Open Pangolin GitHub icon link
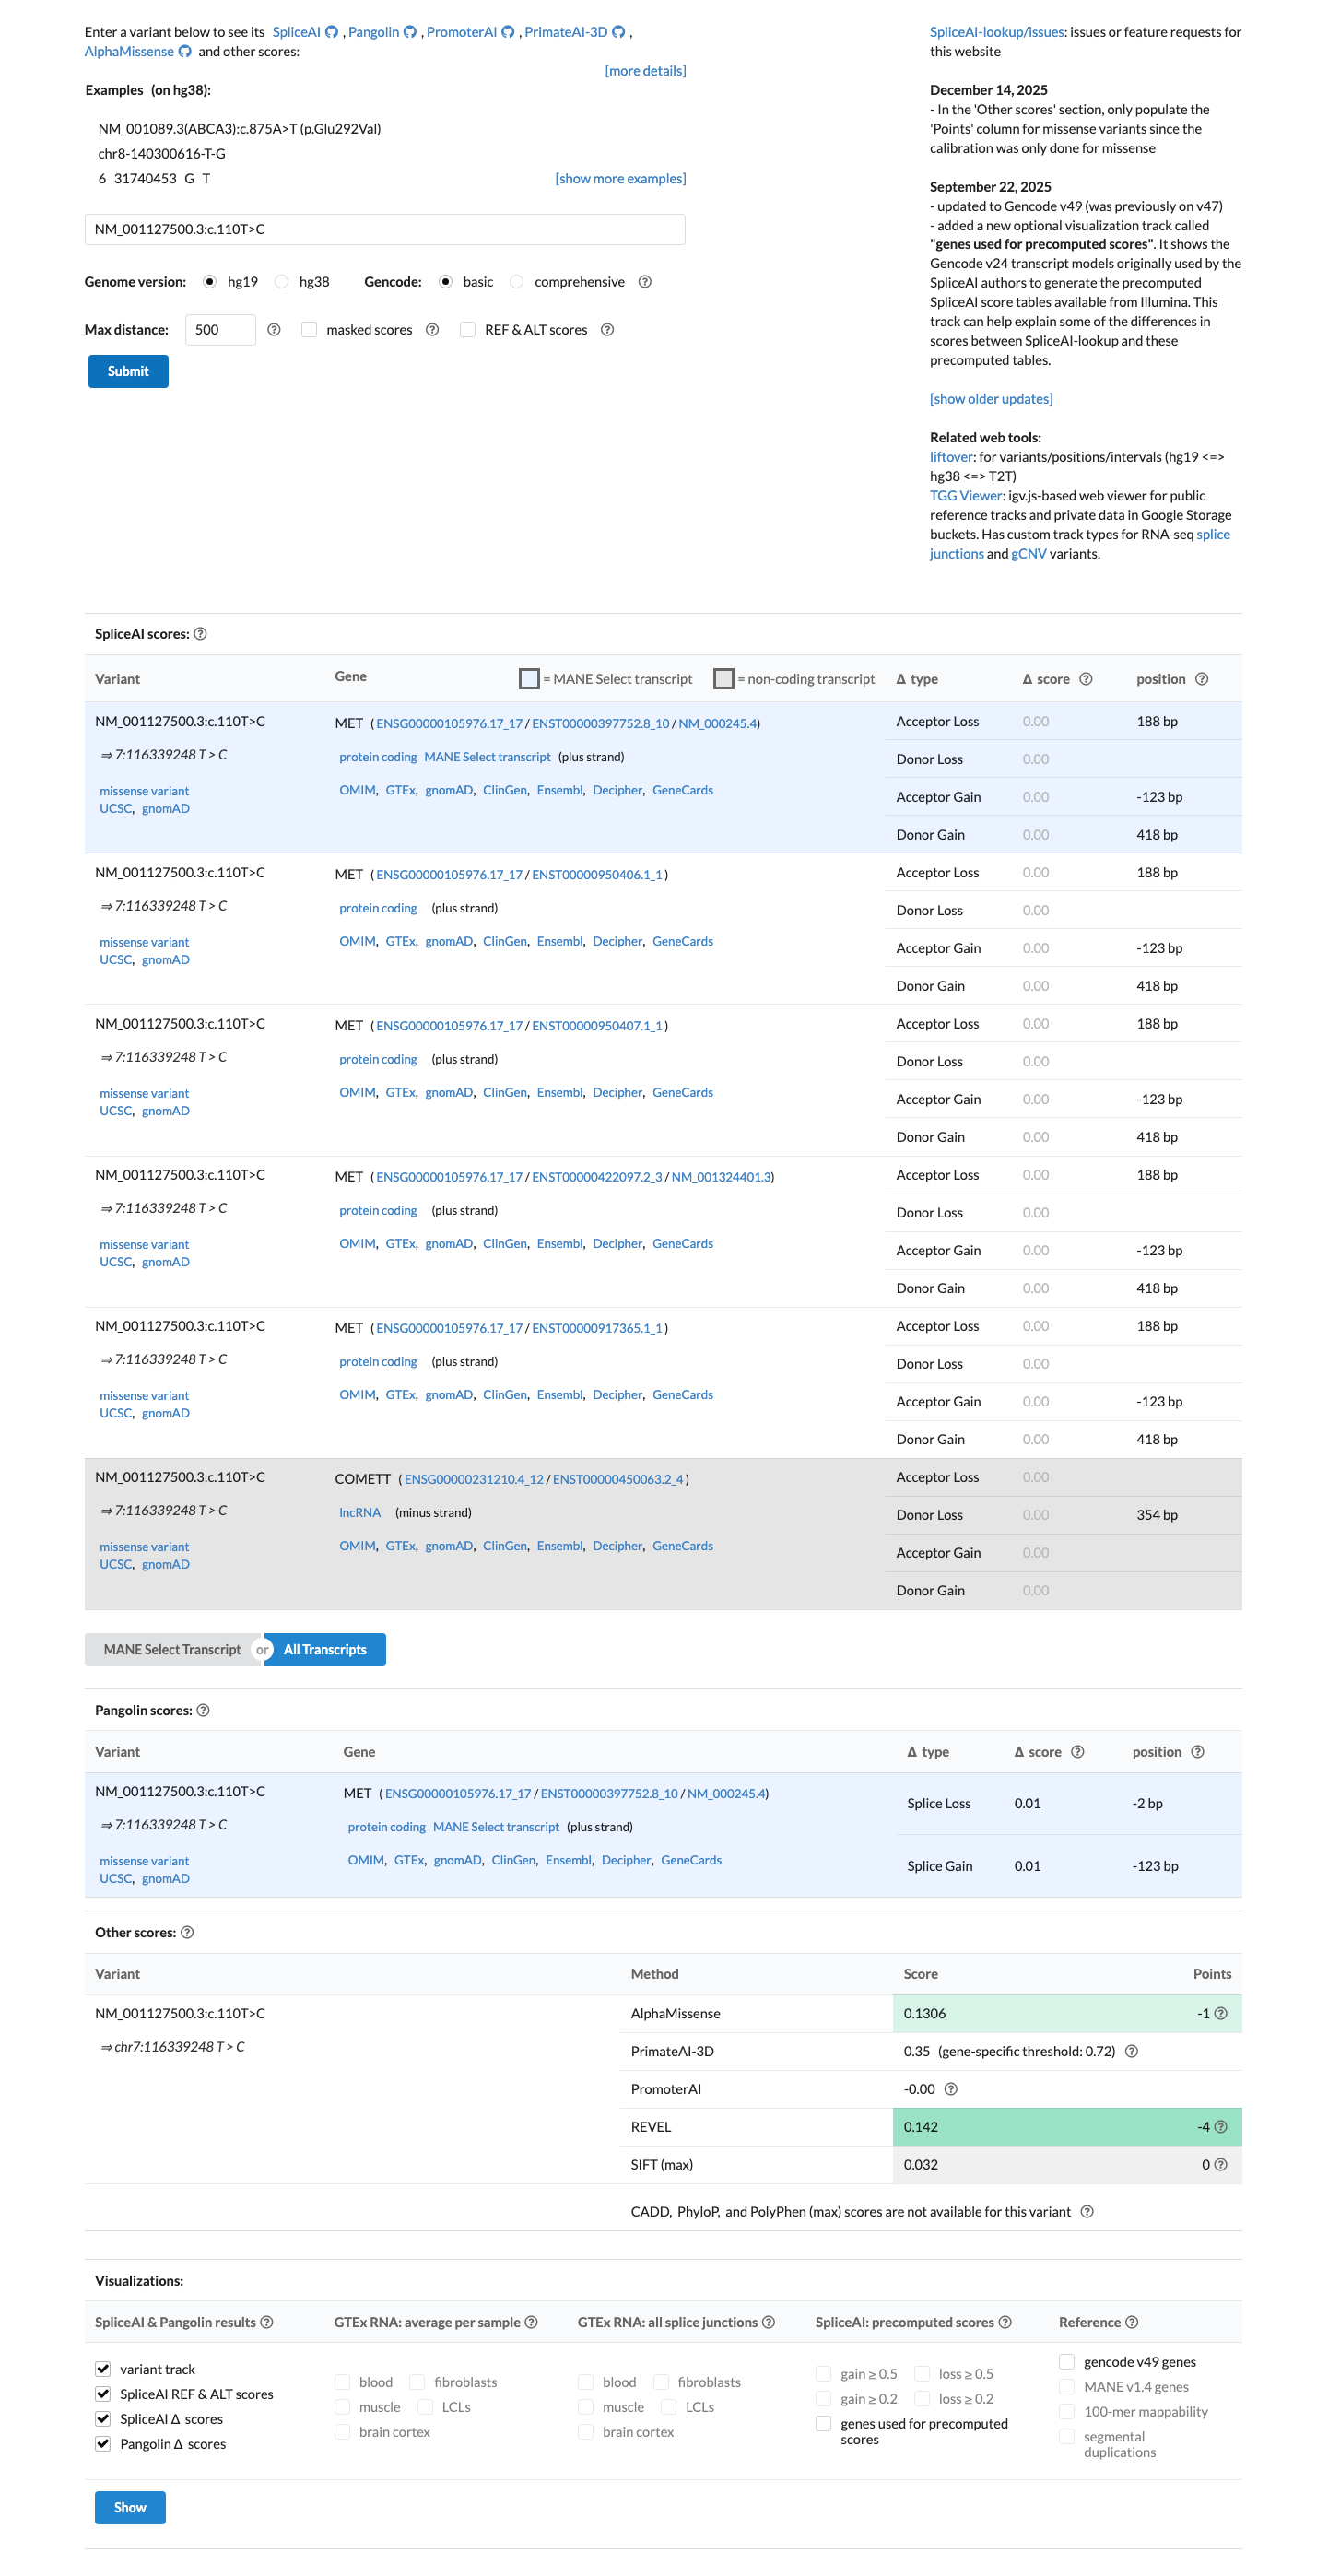The height and width of the screenshot is (2576, 1340). [x=410, y=32]
